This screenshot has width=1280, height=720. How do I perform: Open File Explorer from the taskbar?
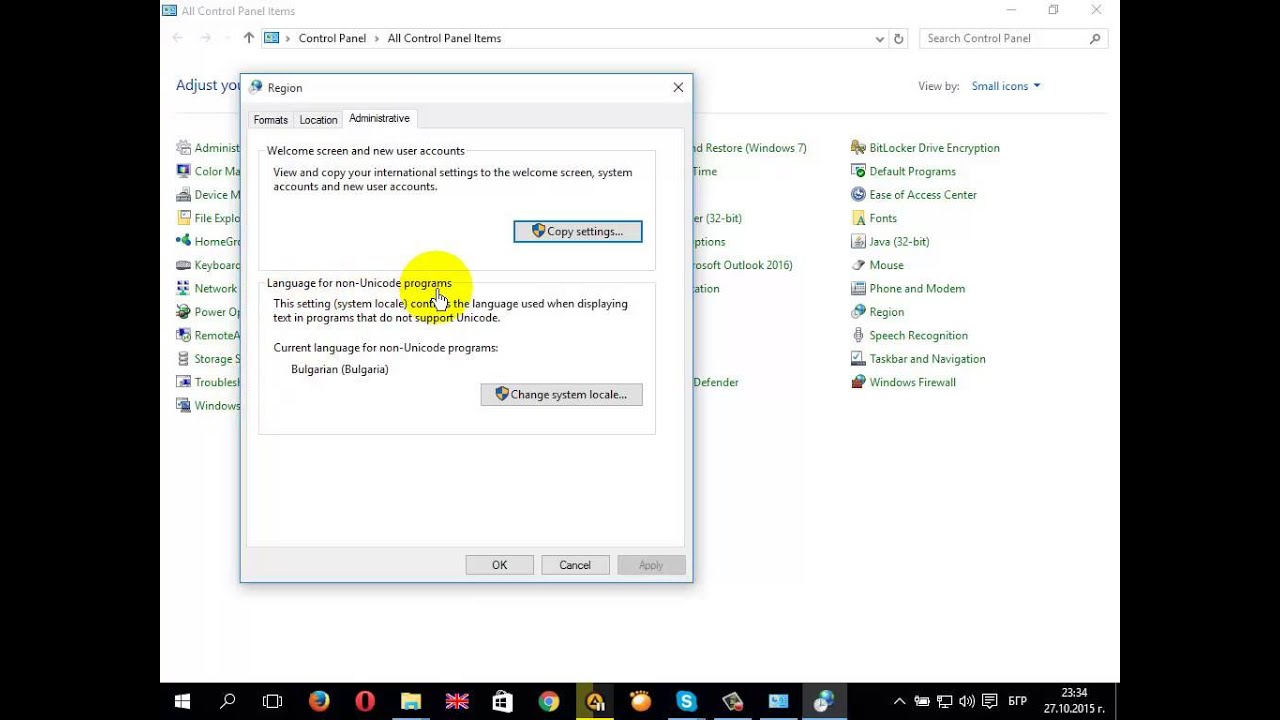click(411, 701)
